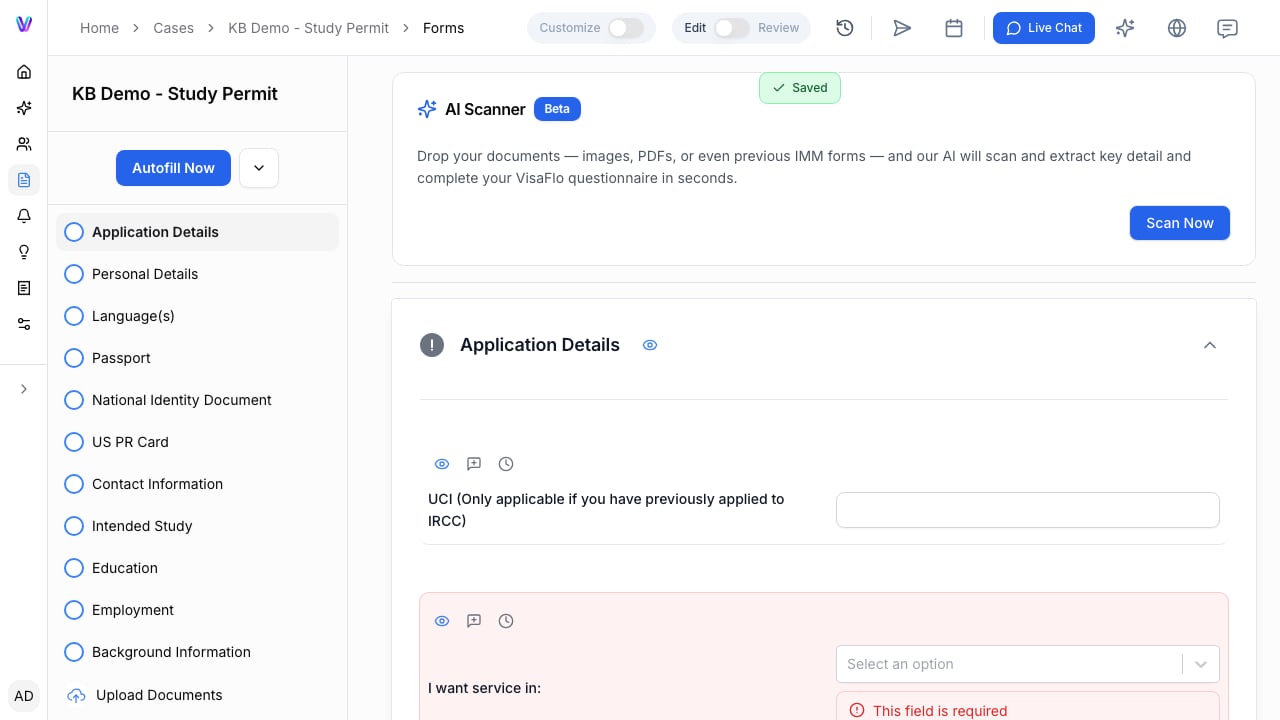
Task: Select US PR Card section
Action: point(198,442)
